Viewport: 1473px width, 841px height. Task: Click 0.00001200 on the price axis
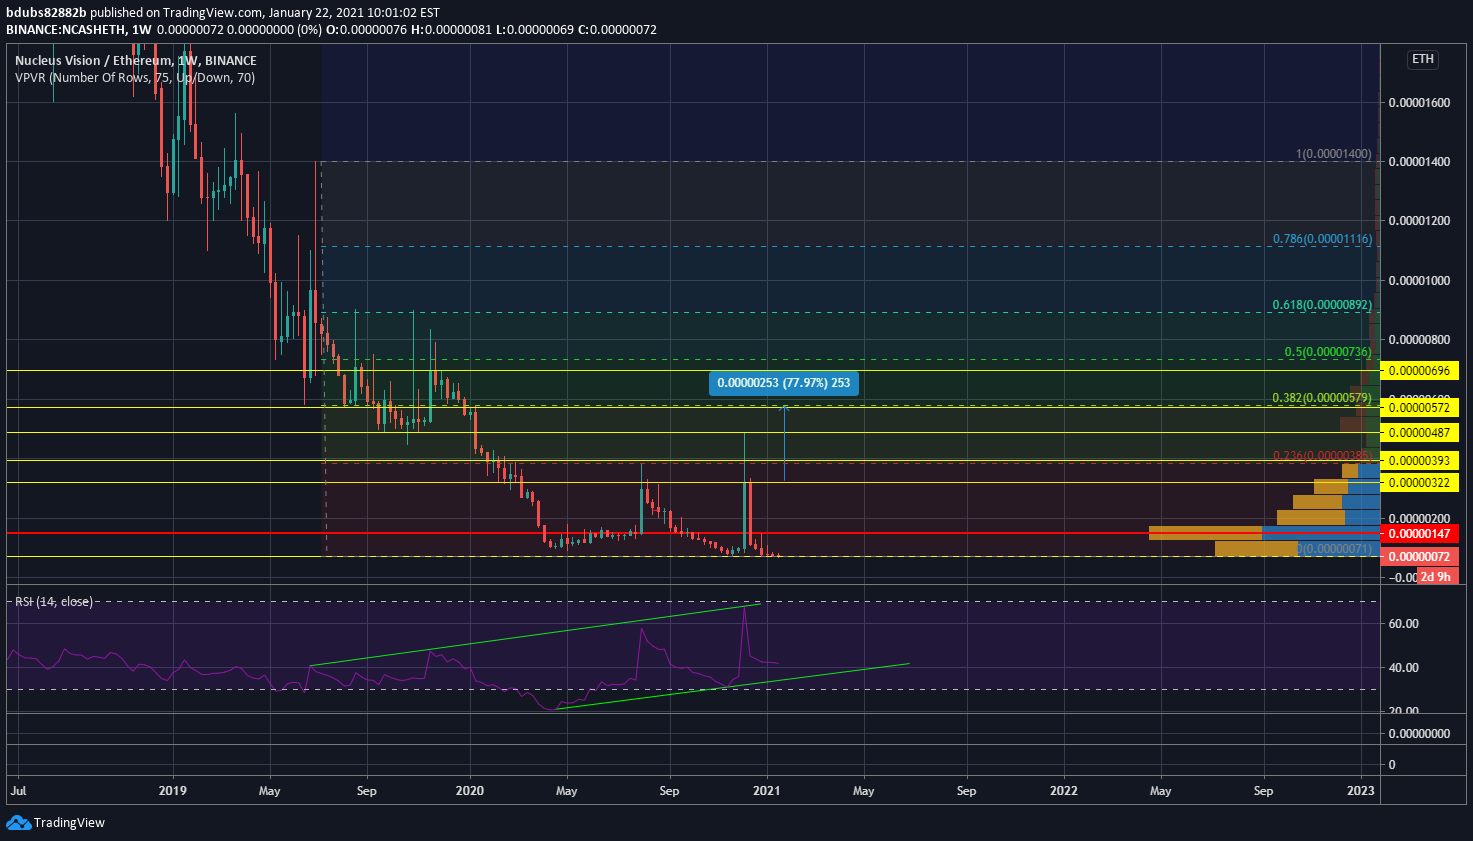click(x=1420, y=220)
